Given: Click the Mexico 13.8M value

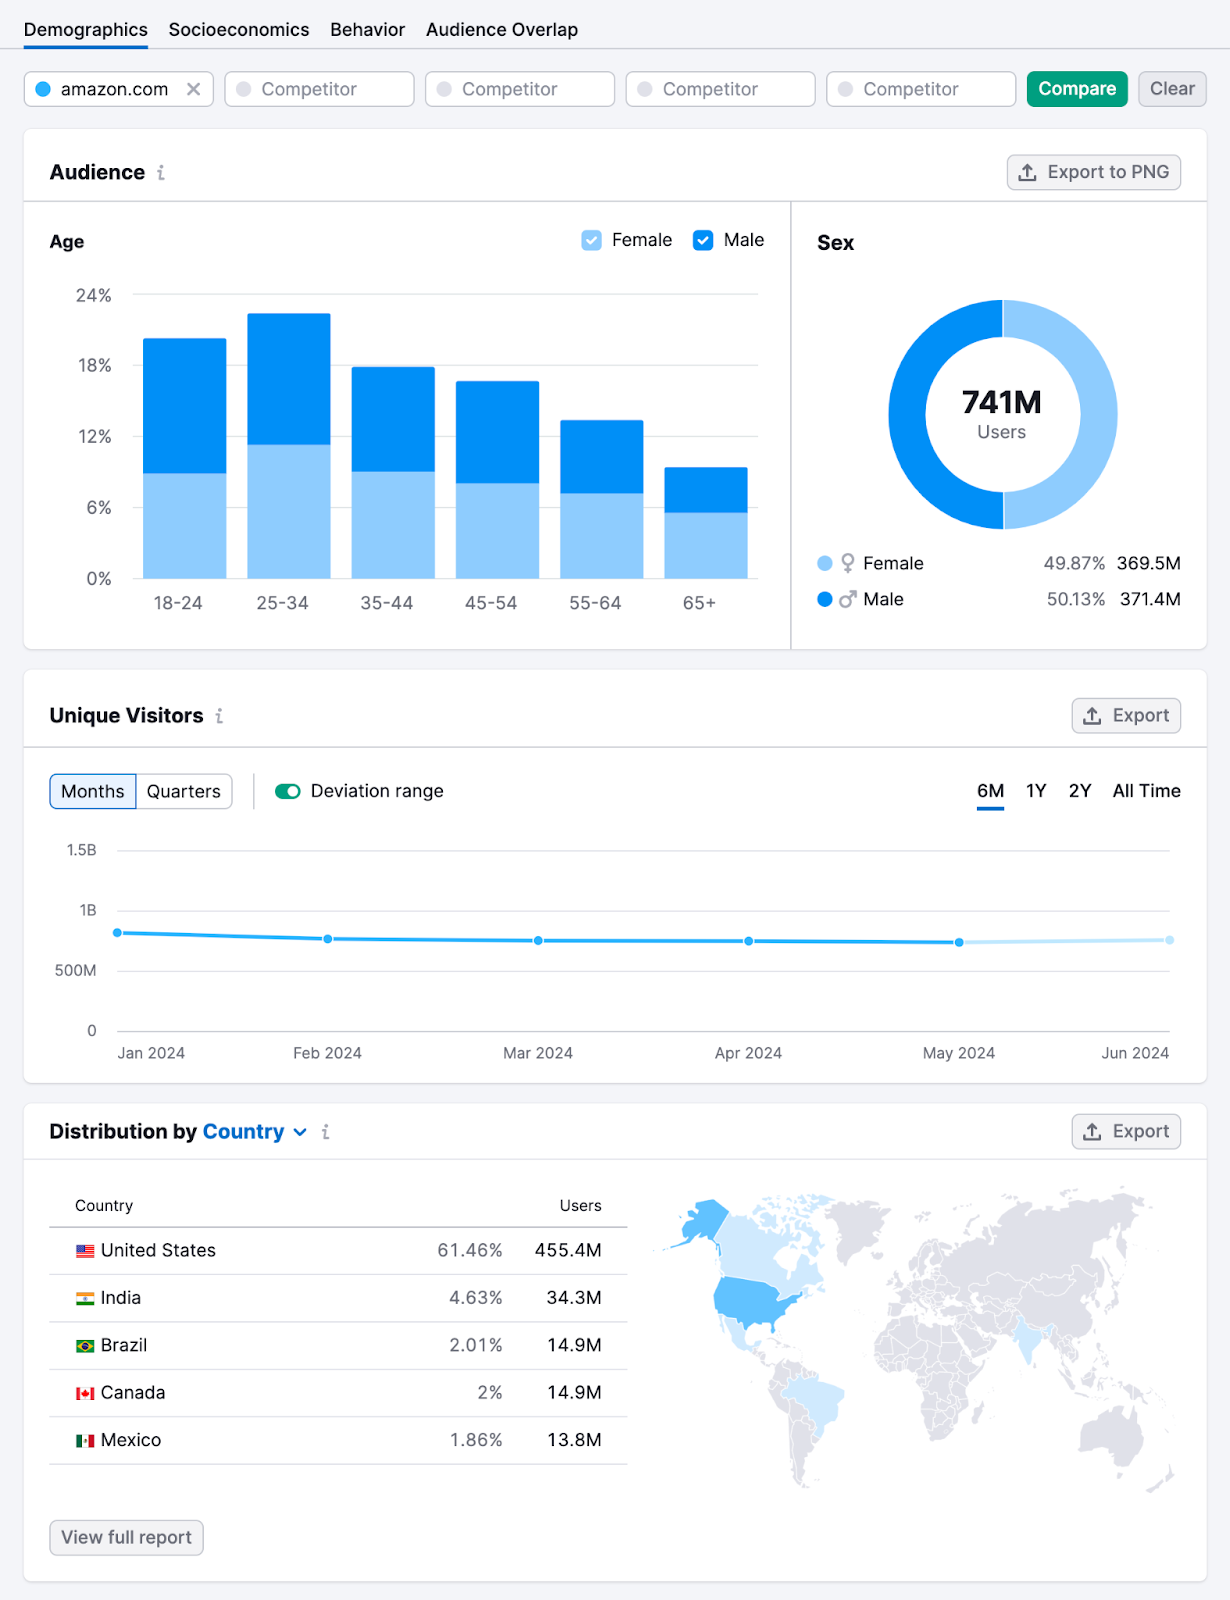Looking at the screenshot, I should (x=574, y=1441).
